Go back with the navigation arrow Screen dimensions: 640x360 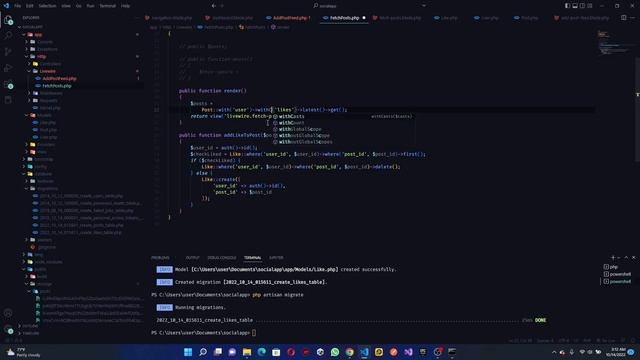coord(213,6)
